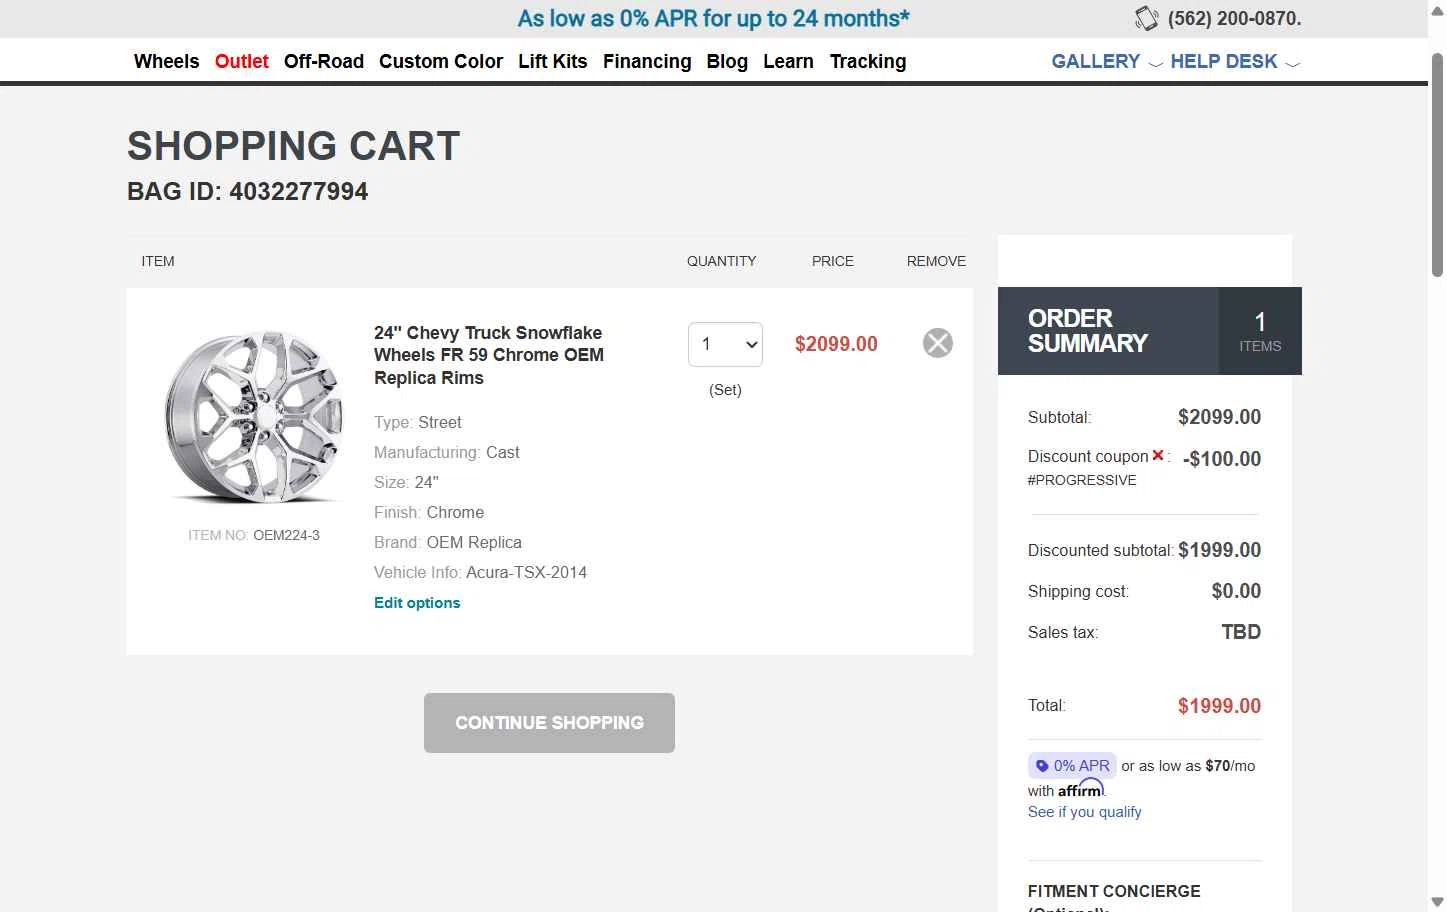
Task: Select Custom Color in the navigation
Action: click(x=440, y=62)
